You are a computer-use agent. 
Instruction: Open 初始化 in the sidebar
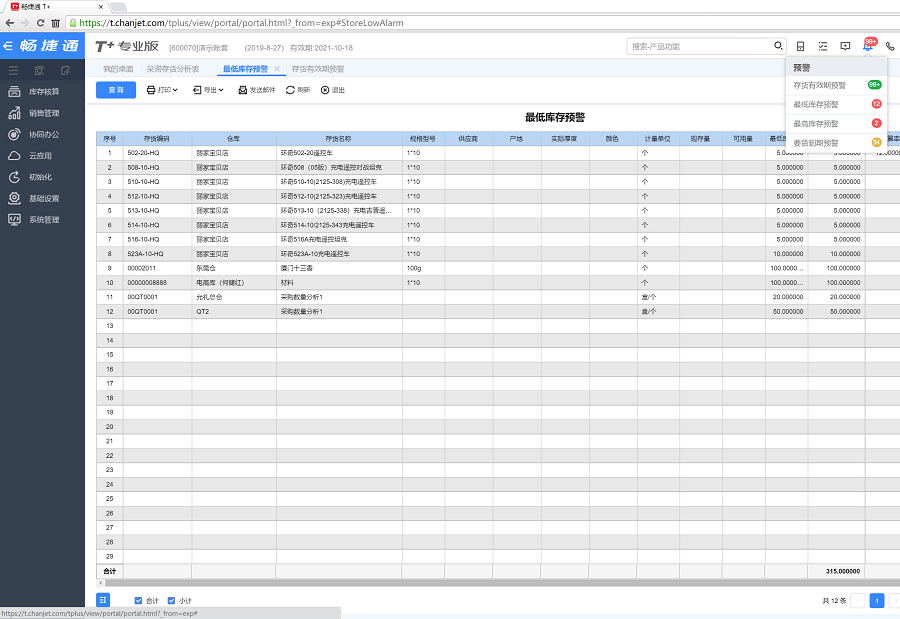(42, 177)
